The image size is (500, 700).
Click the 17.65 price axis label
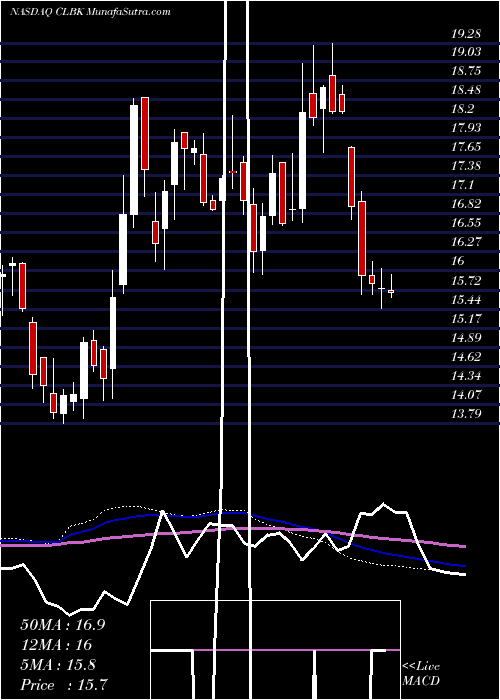[466, 147]
